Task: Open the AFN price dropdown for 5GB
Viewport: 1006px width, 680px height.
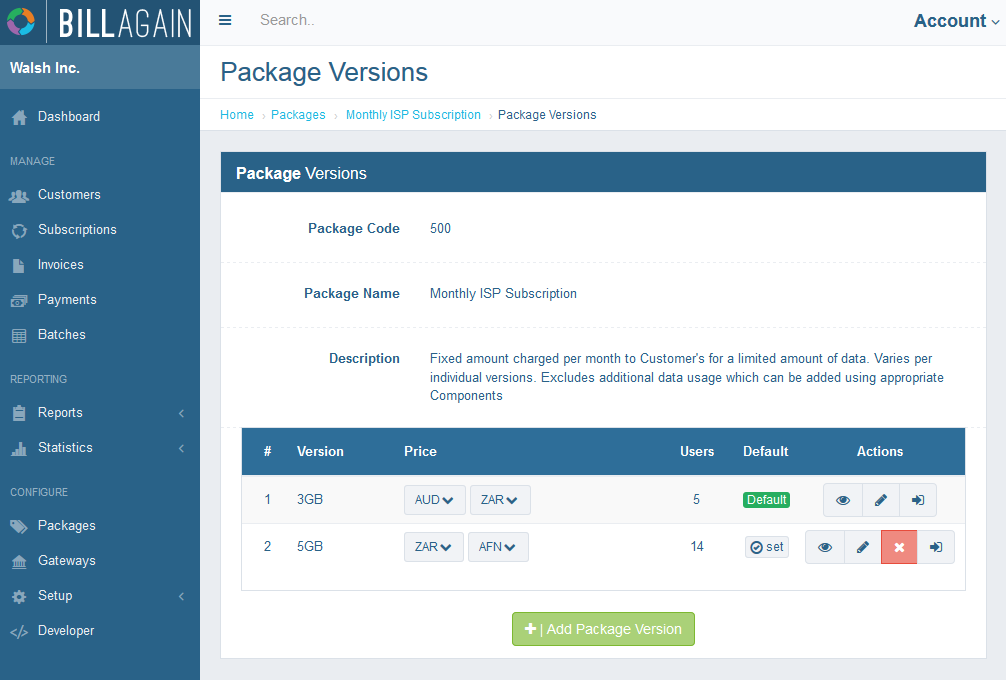Action: [x=498, y=547]
